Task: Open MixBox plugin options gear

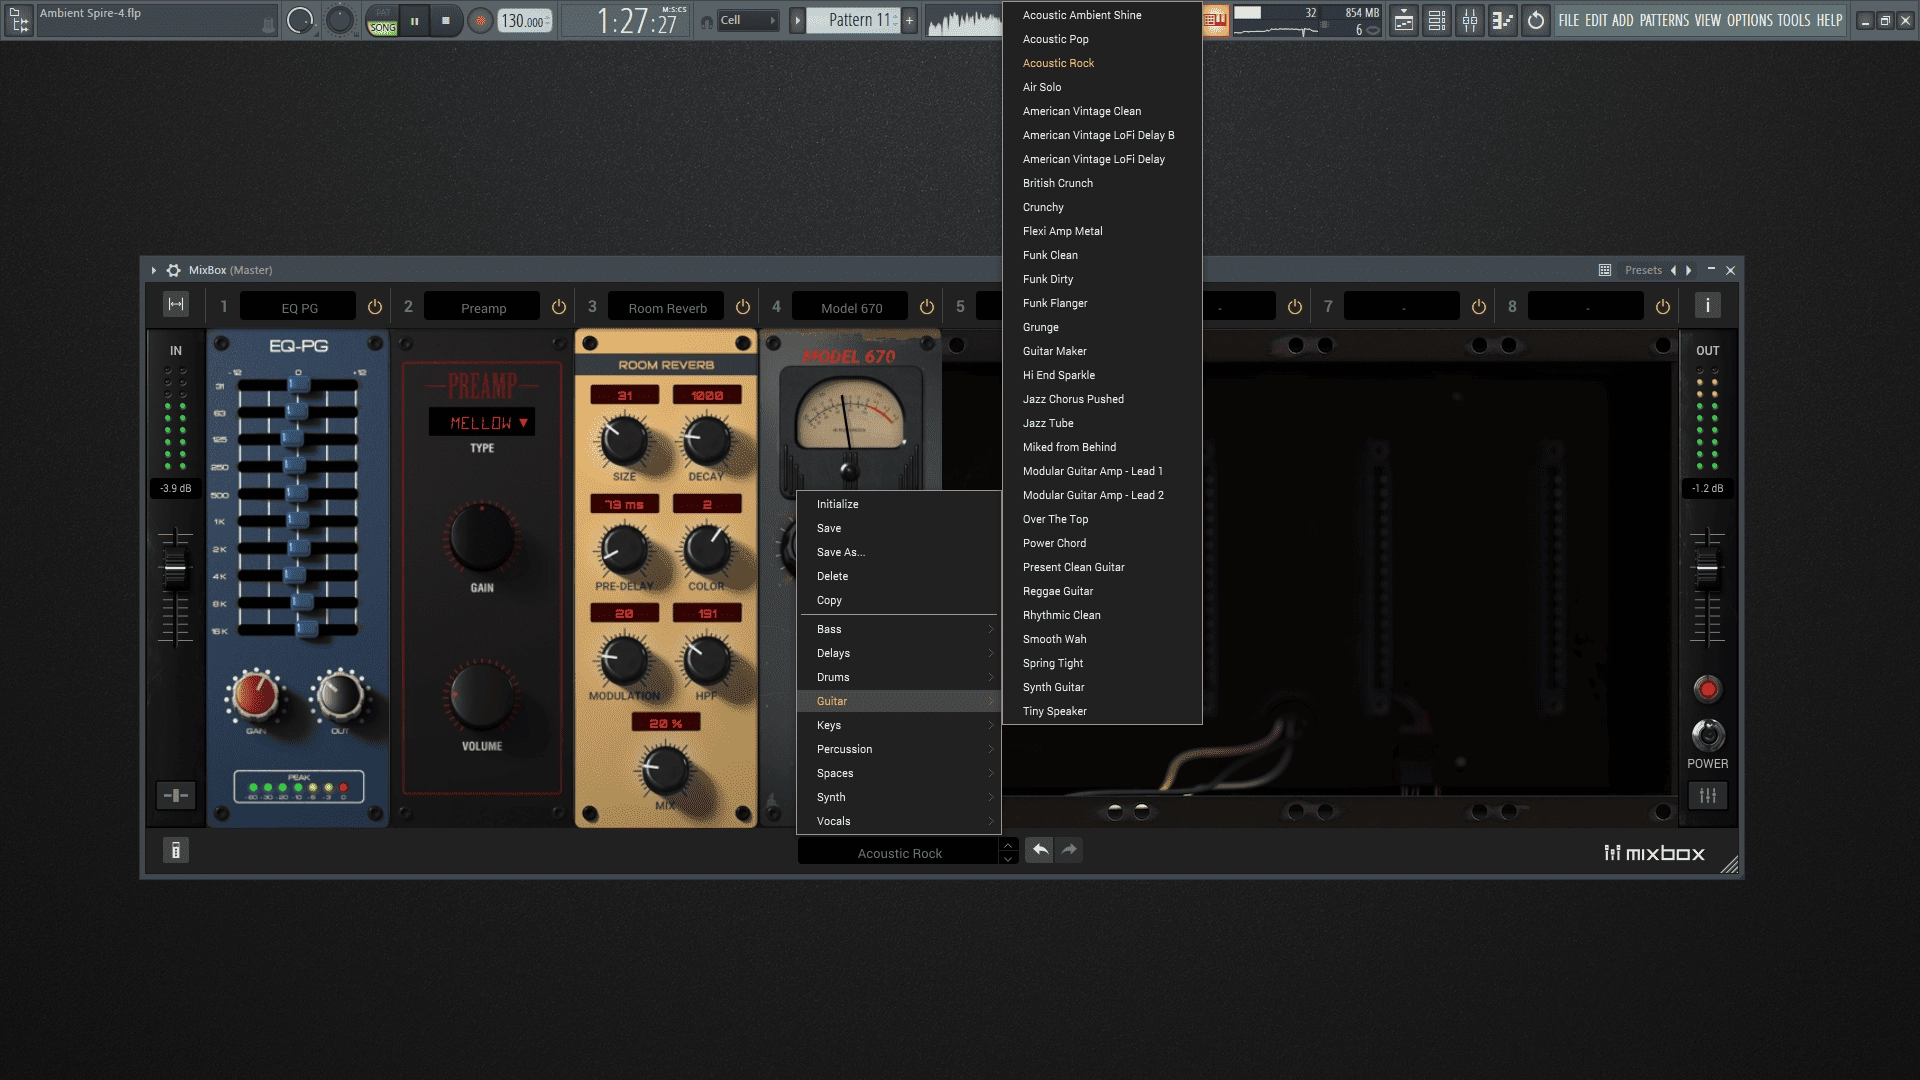Action: tap(174, 270)
